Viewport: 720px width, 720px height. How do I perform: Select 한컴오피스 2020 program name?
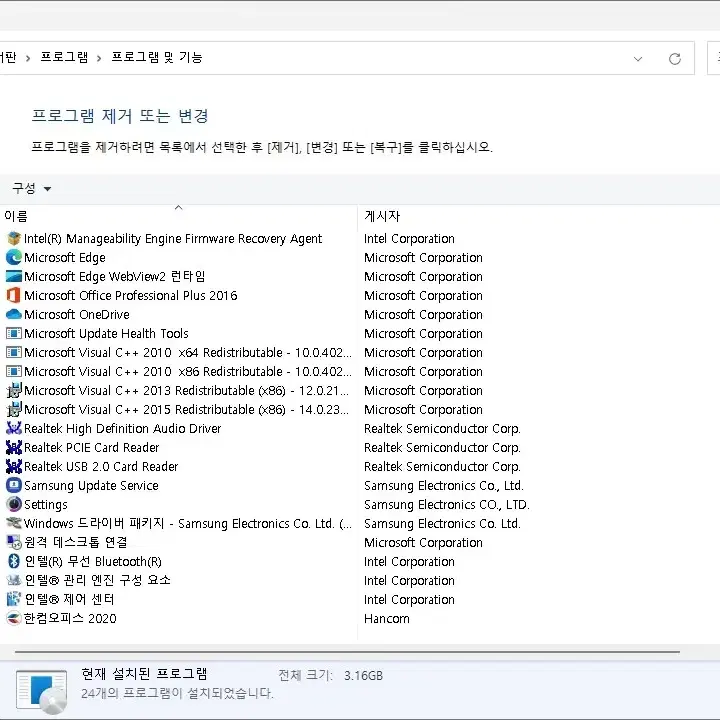tap(70, 618)
